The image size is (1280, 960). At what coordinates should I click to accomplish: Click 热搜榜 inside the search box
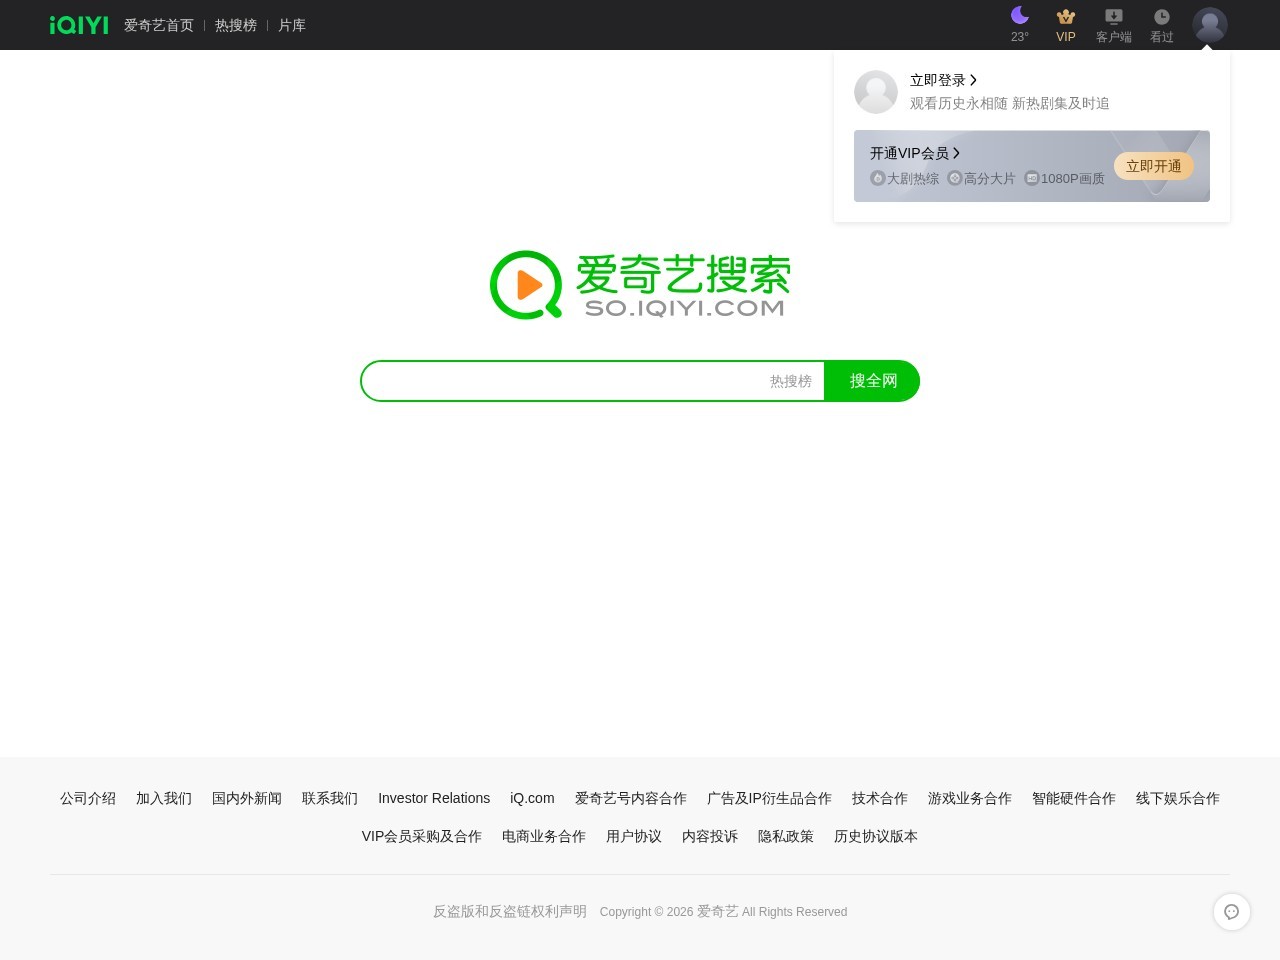pyautogui.click(x=791, y=381)
